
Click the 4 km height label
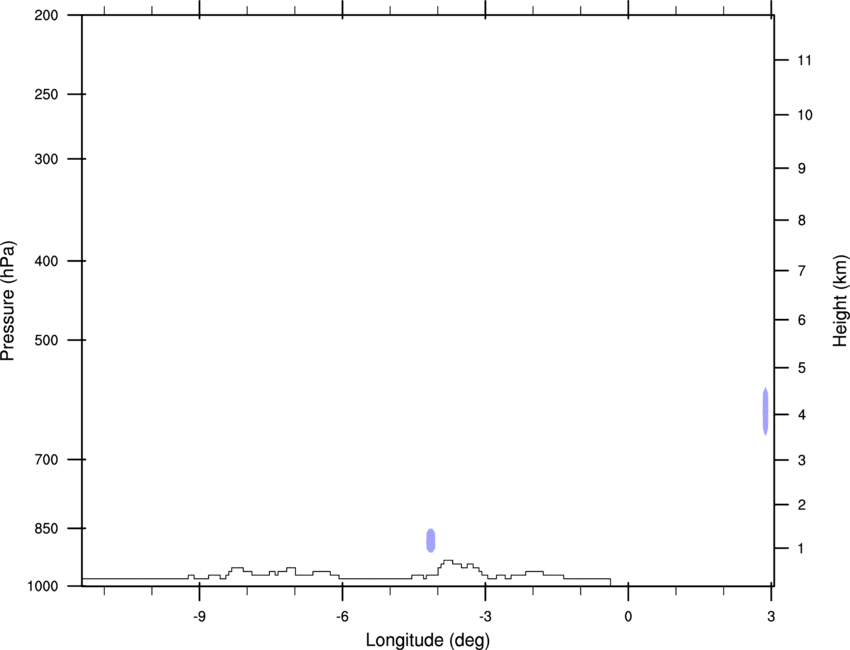[802, 415]
